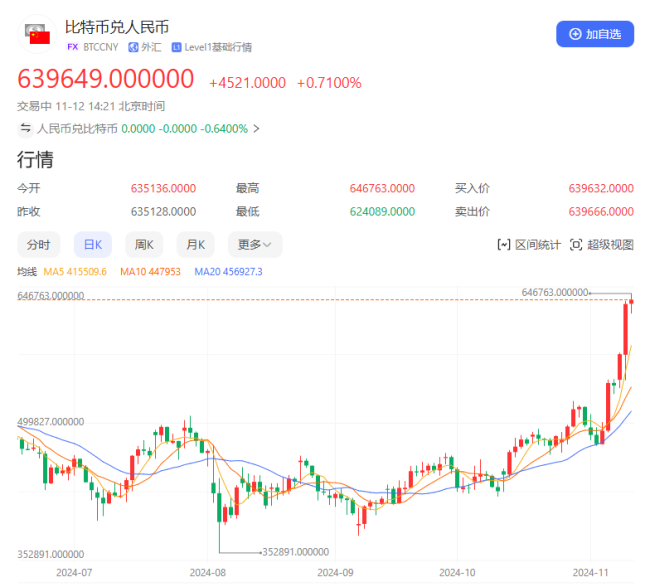Click the 加自选 add-to-watchlist button
Viewport: 650px width, 587px height.
[594, 34]
